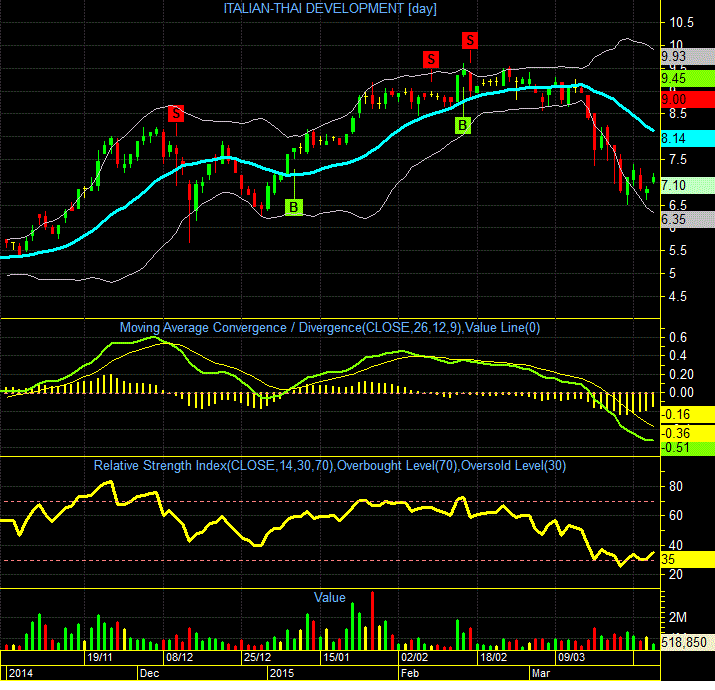Image resolution: width=715 pixels, height=690 pixels.
Task: Click the 2014 year label on timeline
Action: point(21,673)
